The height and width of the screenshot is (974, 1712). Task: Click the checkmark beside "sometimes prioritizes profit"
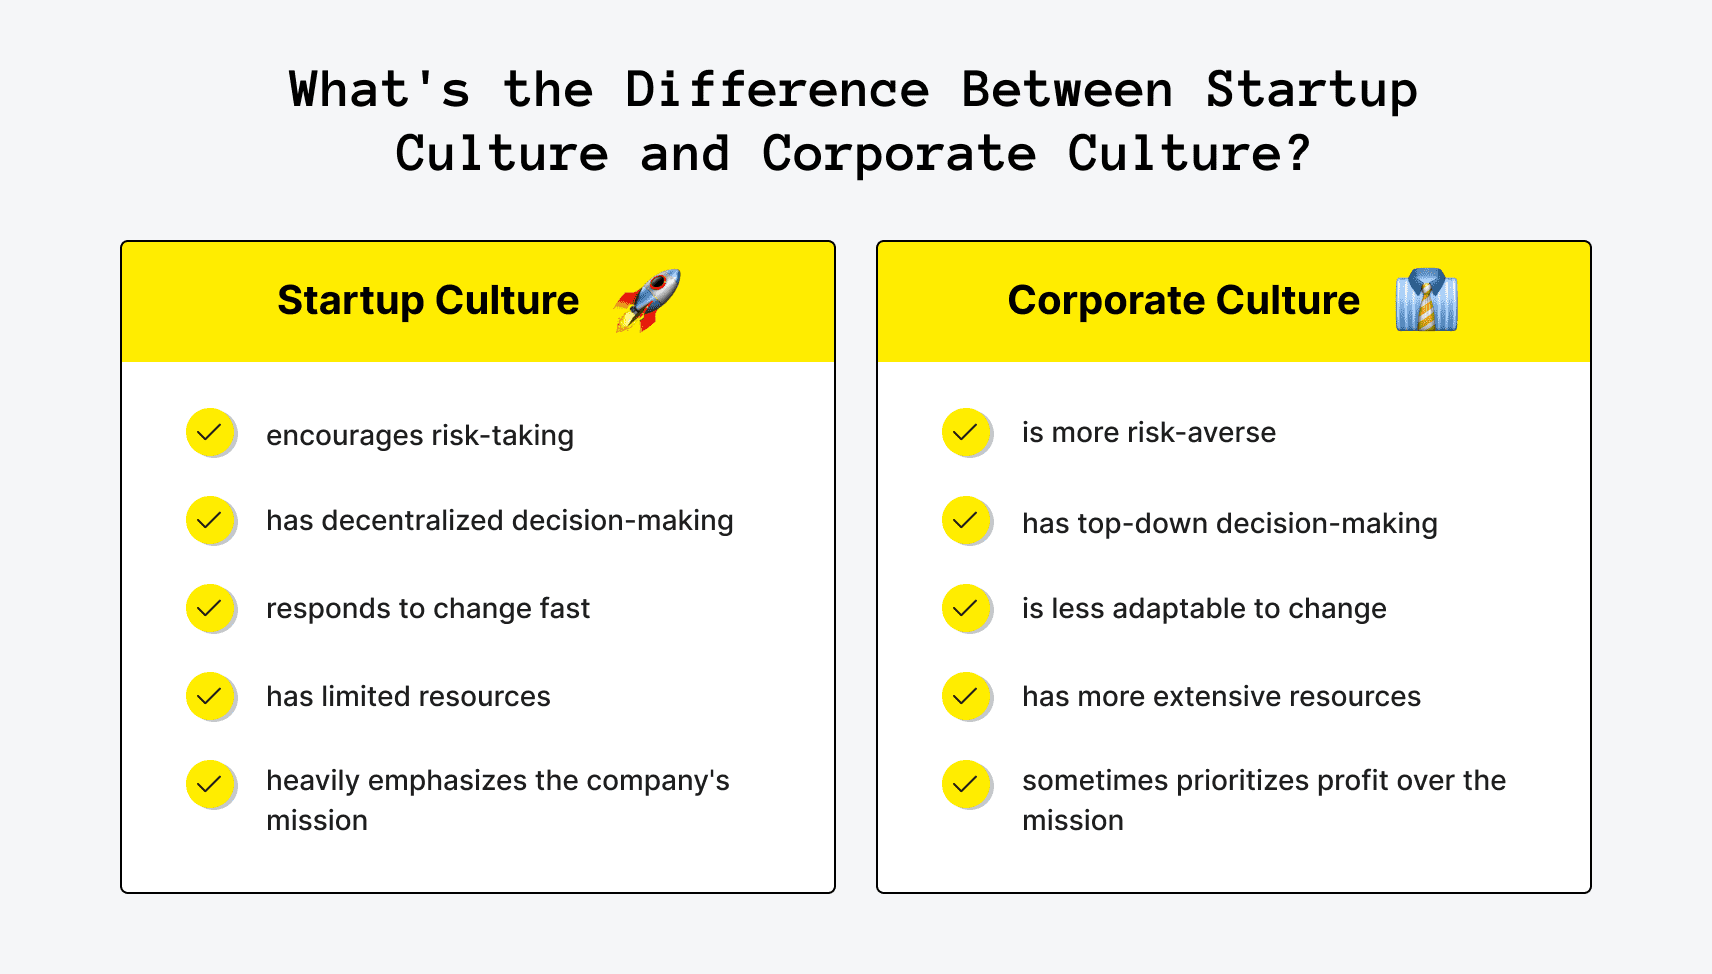click(x=966, y=784)
